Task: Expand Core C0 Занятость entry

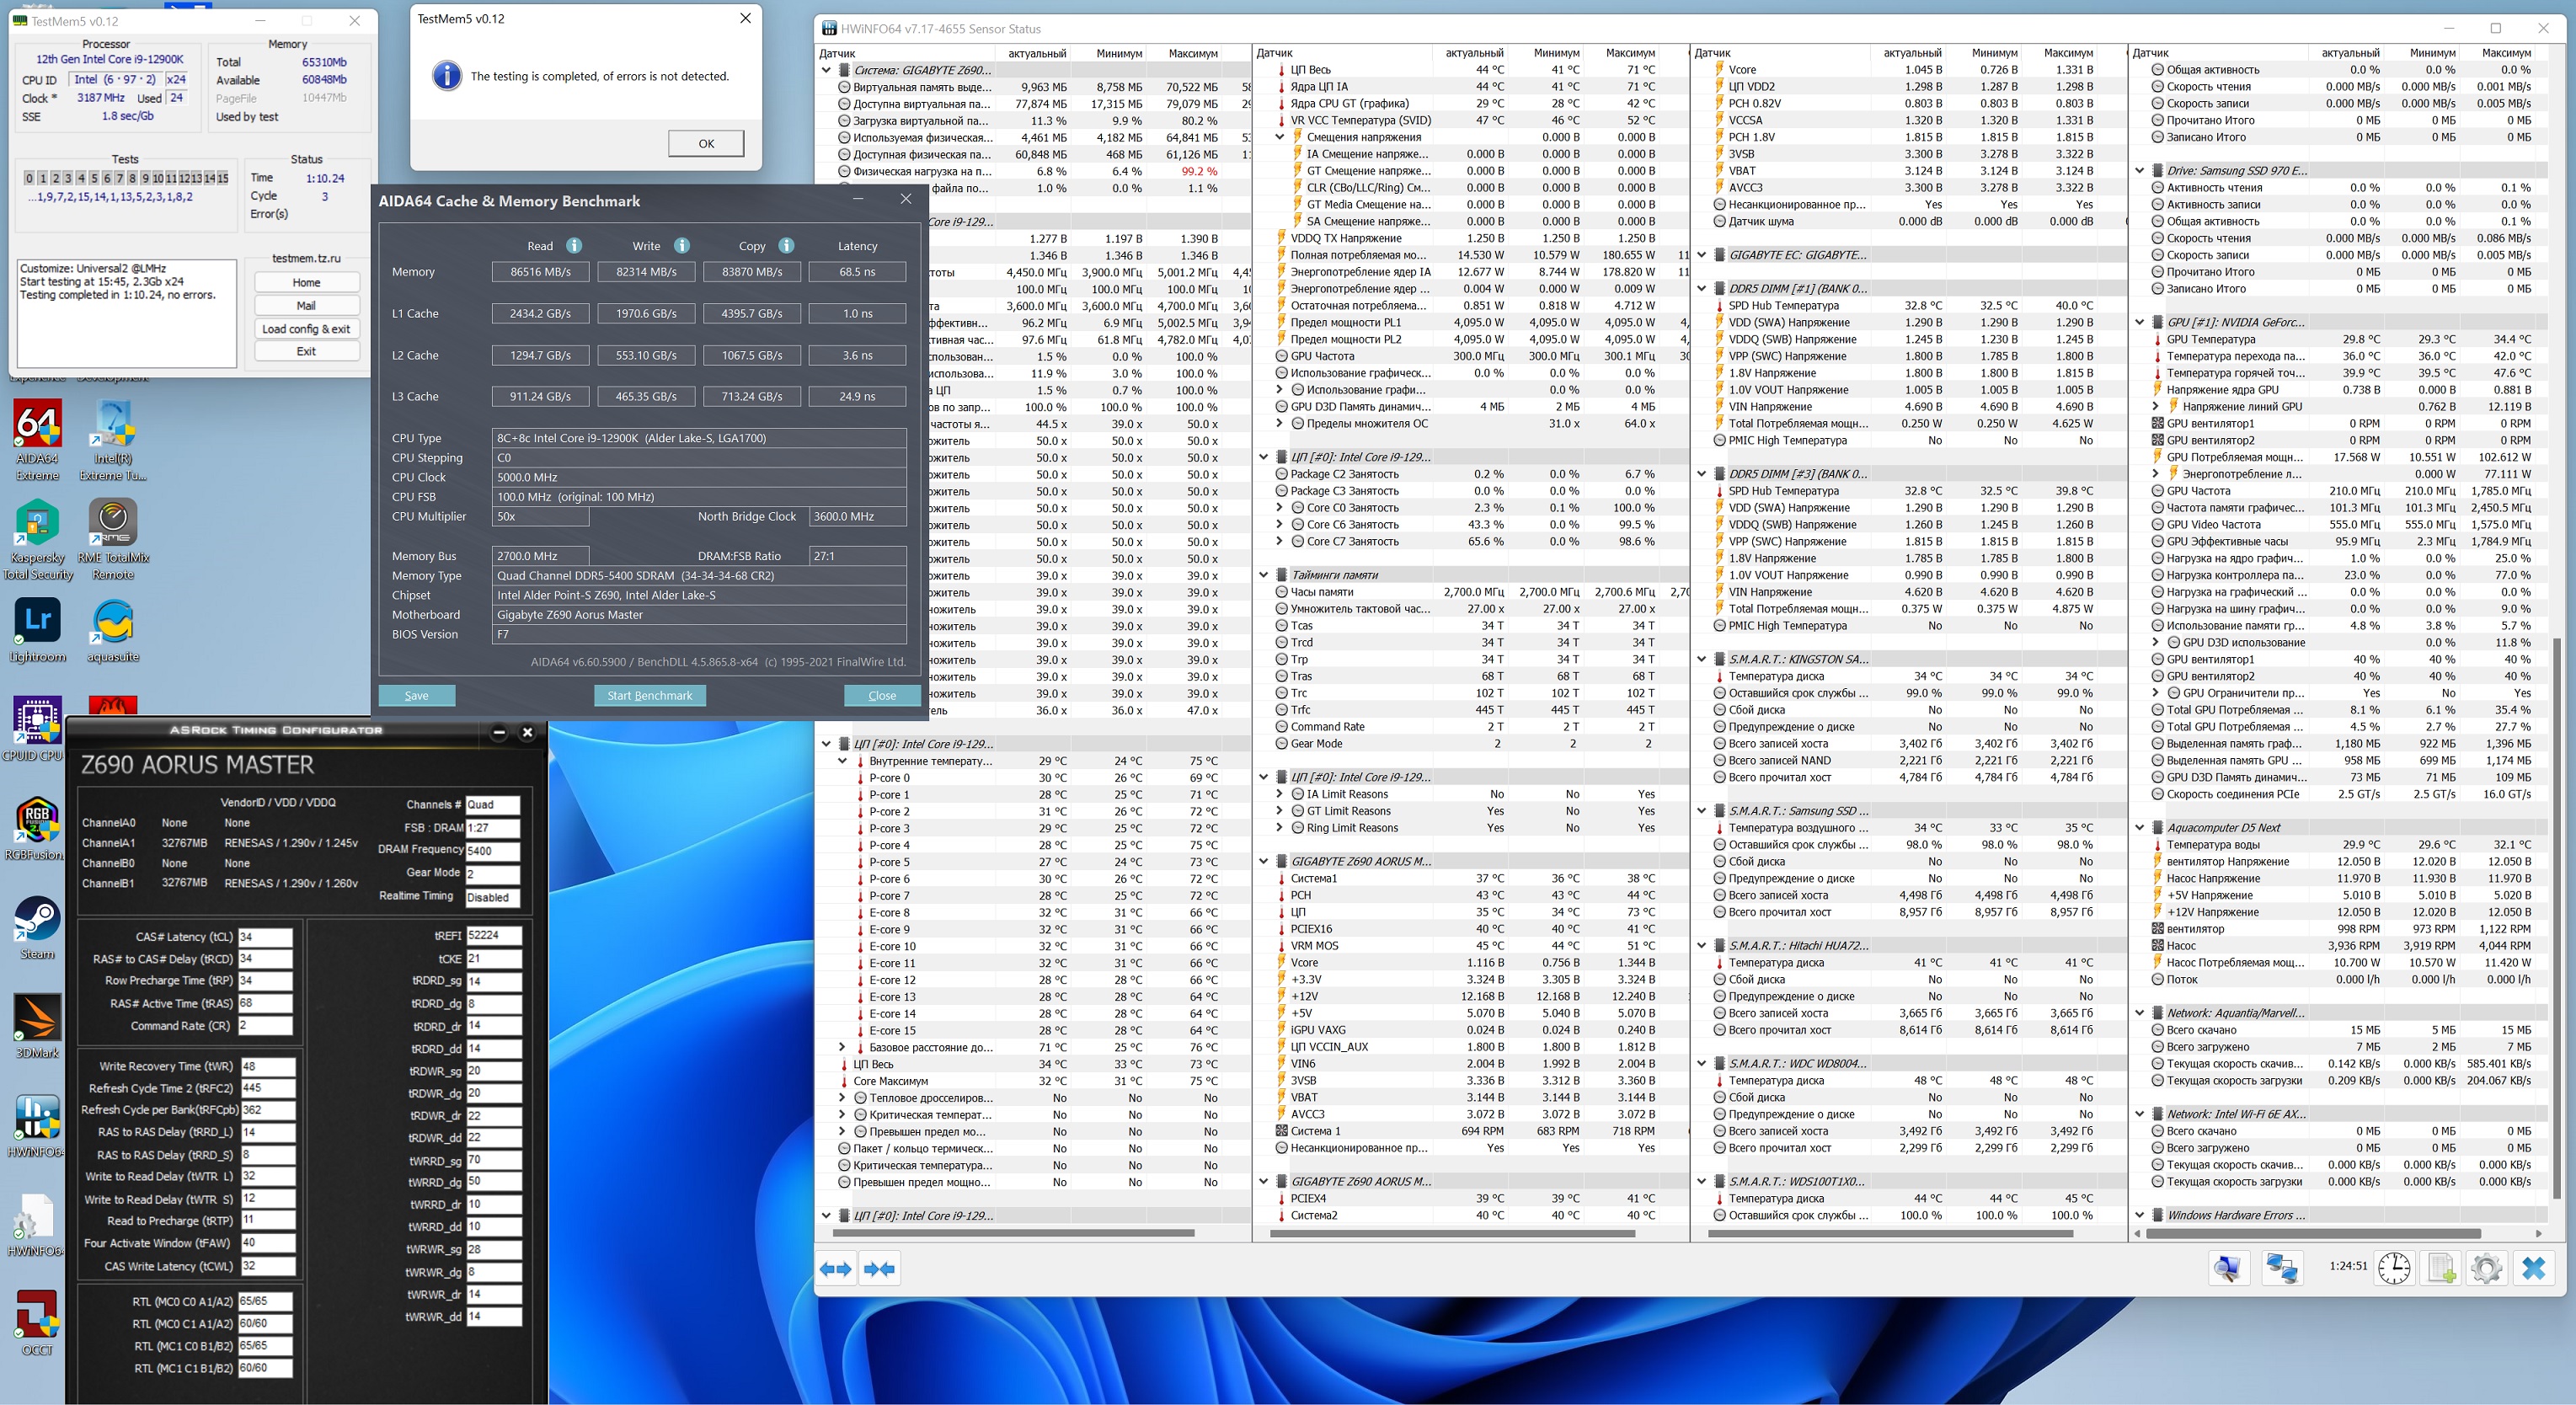Action: coord(1280,508)
